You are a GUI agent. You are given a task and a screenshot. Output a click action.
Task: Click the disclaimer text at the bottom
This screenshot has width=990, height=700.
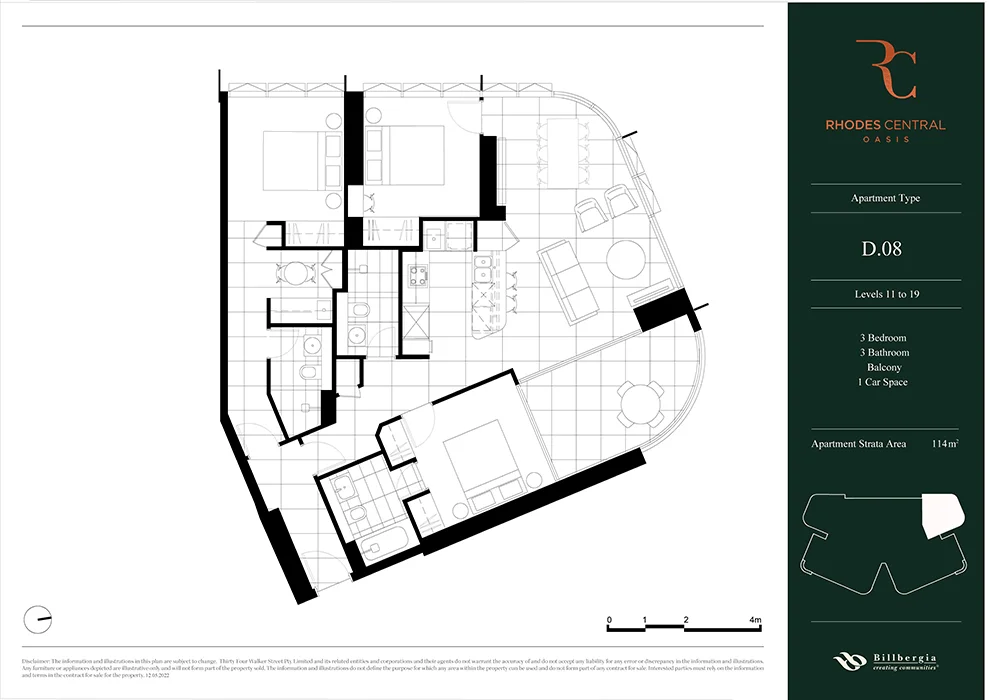coord(392,665)
